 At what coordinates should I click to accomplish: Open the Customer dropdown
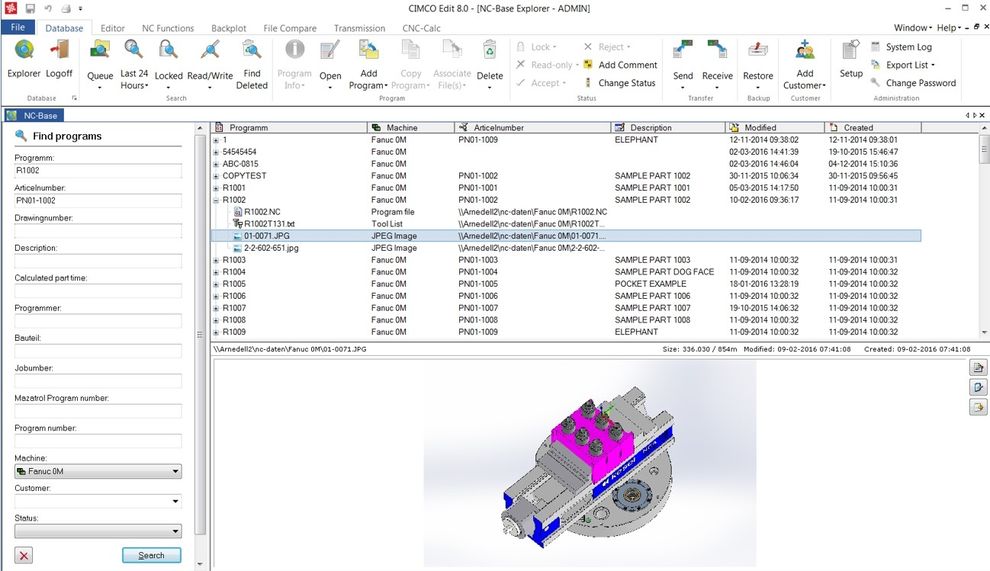[x=98, y=501]
